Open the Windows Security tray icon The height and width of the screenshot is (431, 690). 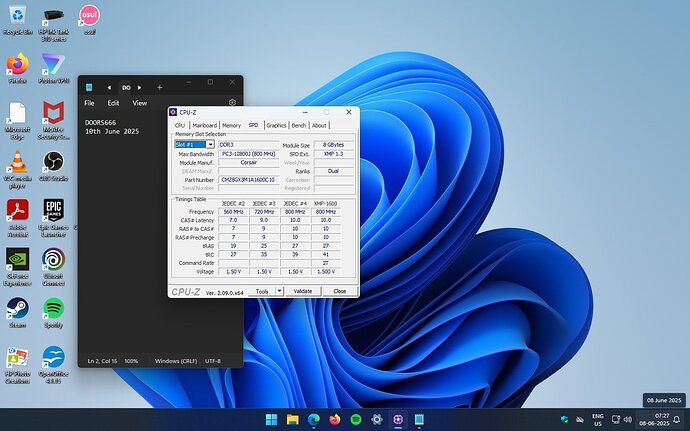pyautogui.click(x=565, y=420)
